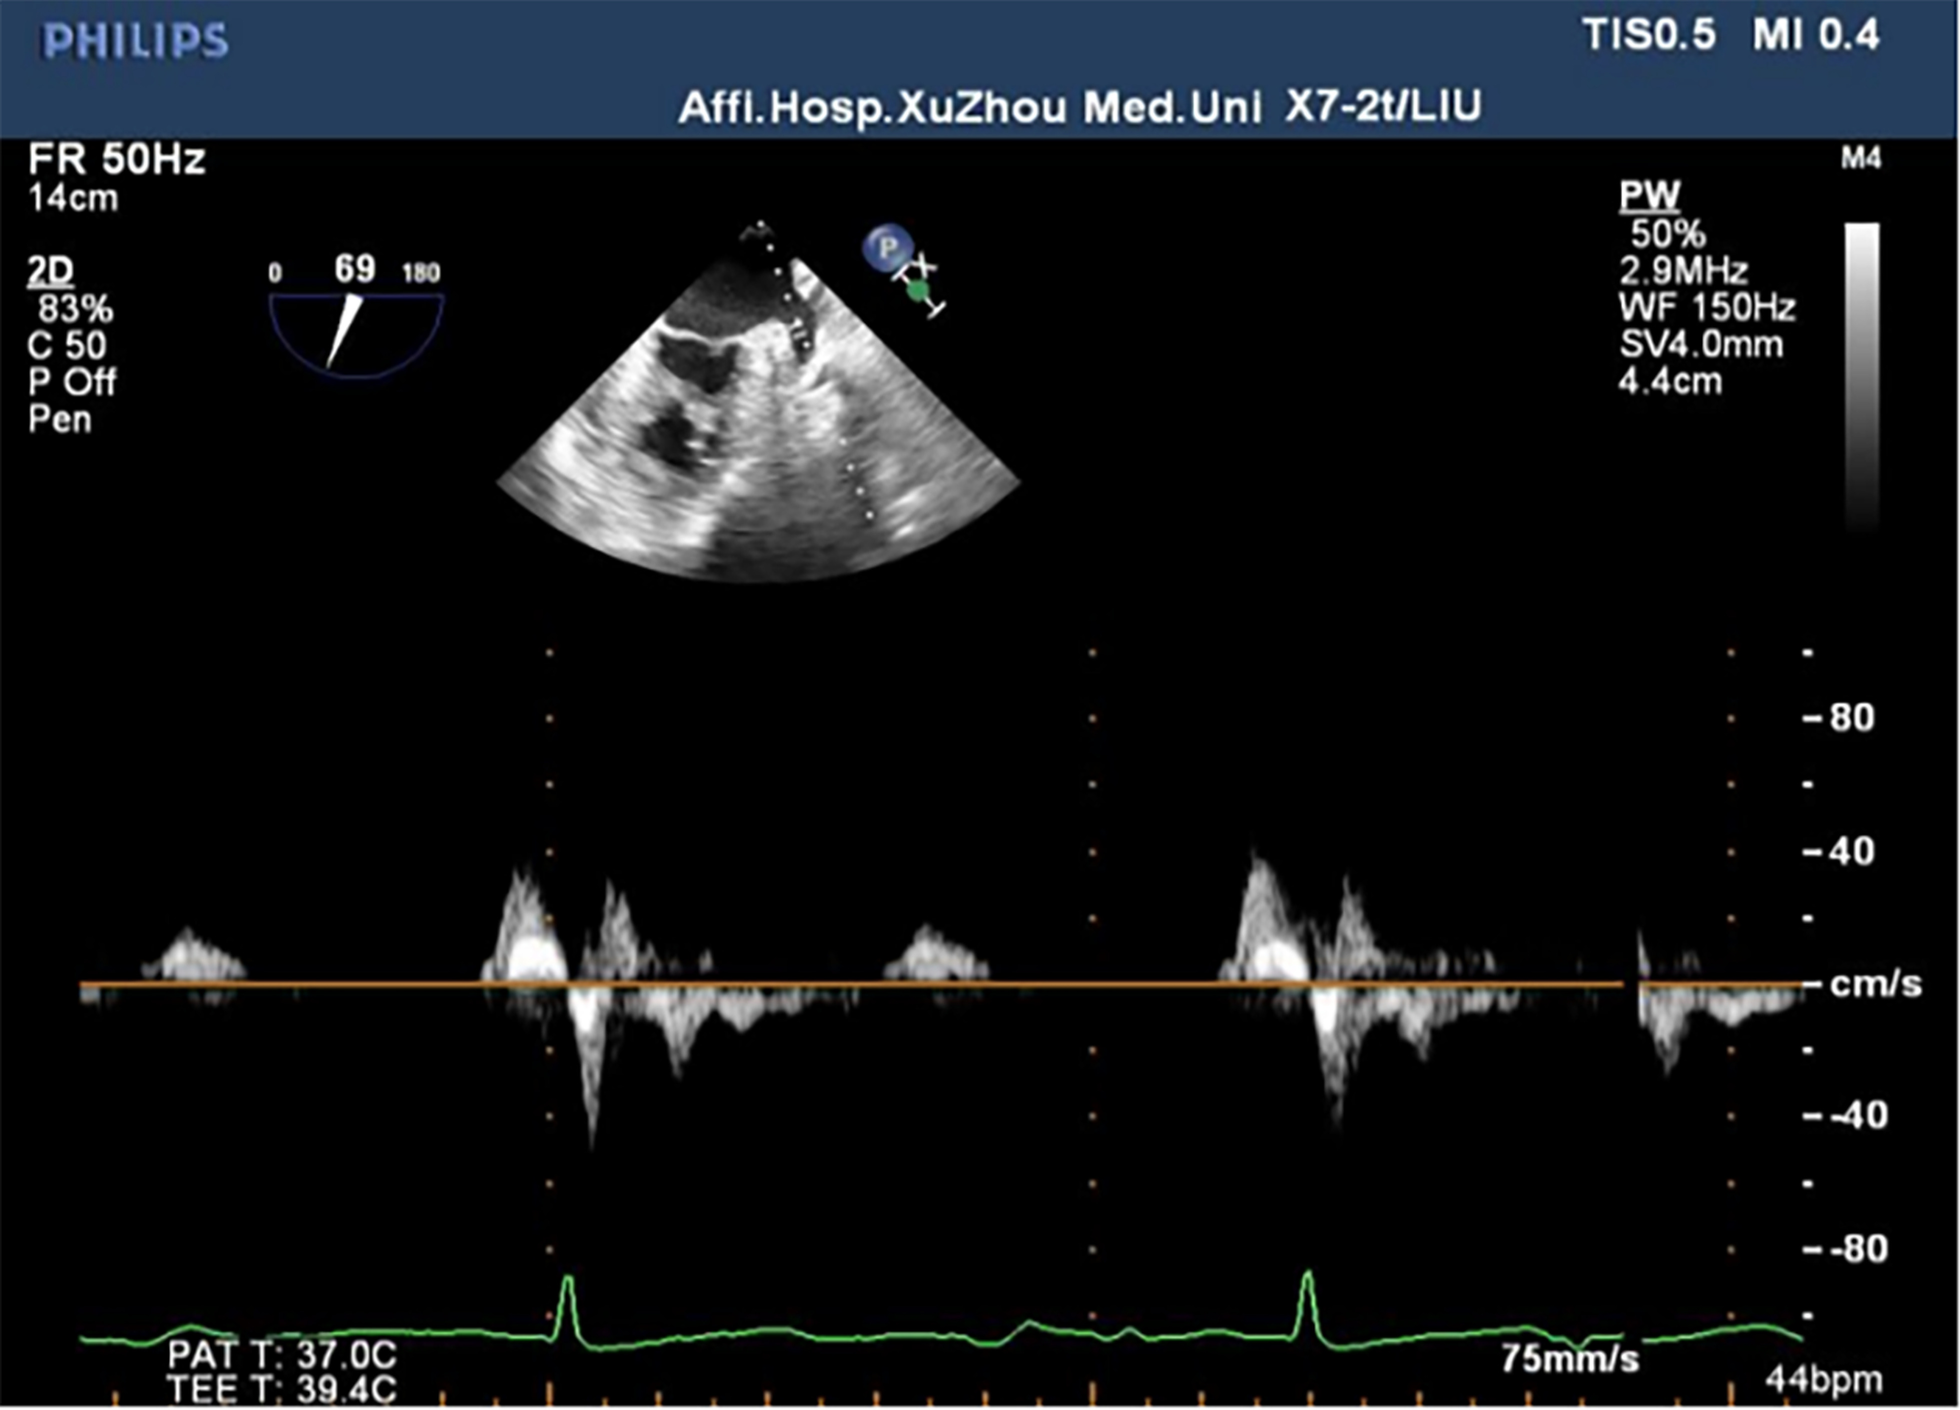This screenshot has height=1410, width=1960.
Task: Click the 69 degree angle readout
Action: pos(354,269)
